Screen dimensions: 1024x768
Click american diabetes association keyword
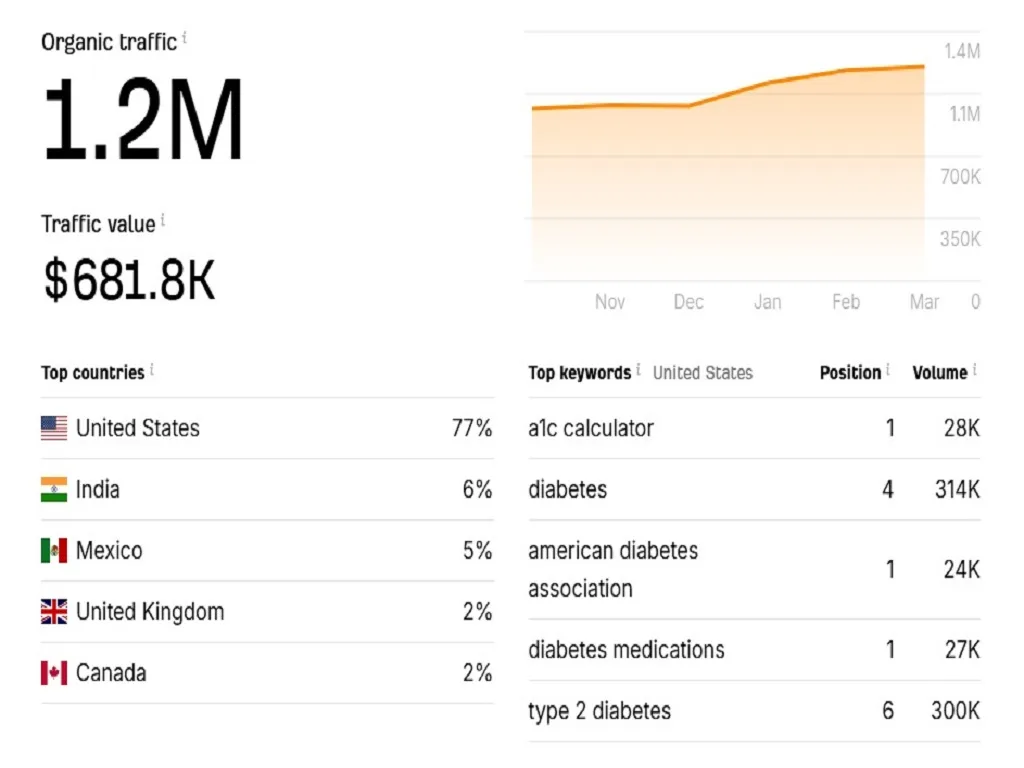coord(612,569)
